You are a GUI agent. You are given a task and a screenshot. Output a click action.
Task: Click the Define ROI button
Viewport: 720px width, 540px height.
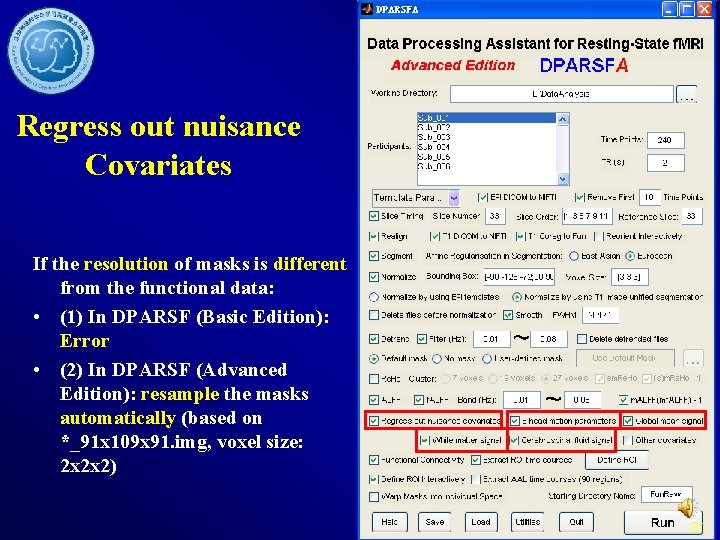617,460
